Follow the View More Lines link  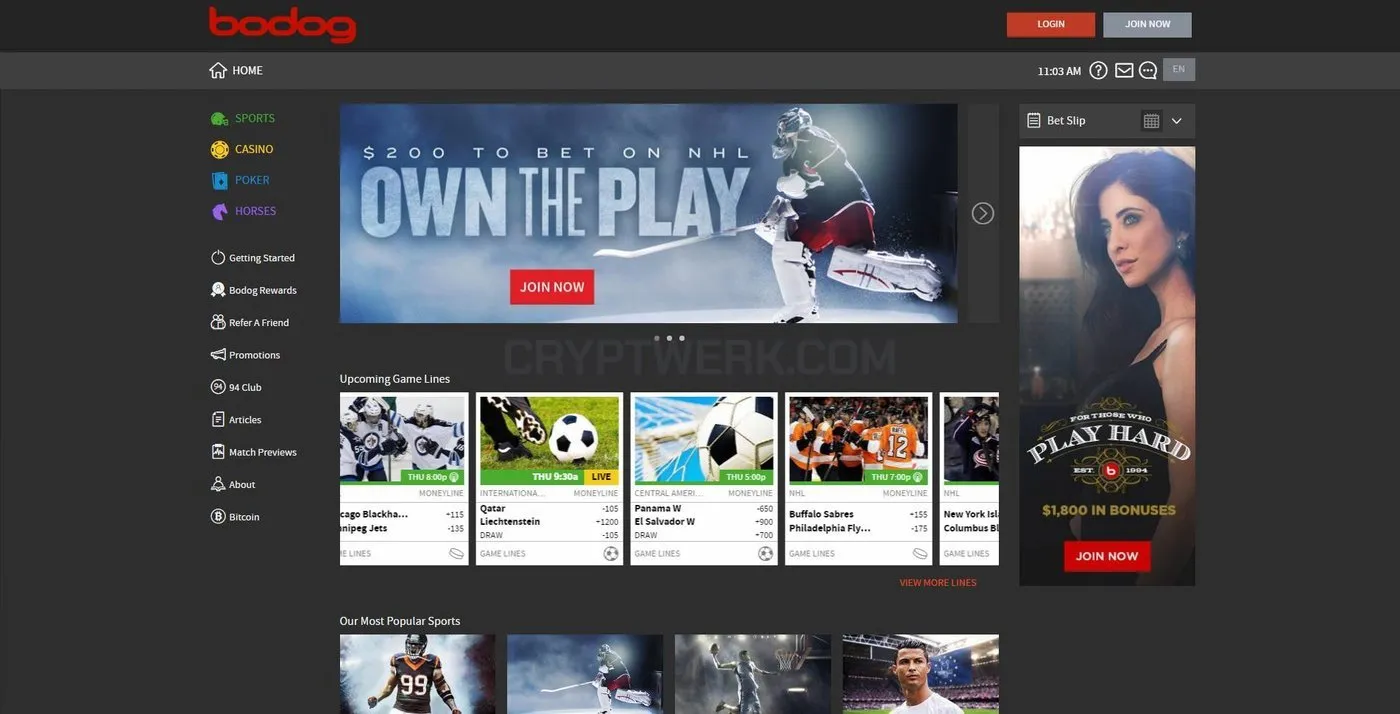click(x=938, y=583)
